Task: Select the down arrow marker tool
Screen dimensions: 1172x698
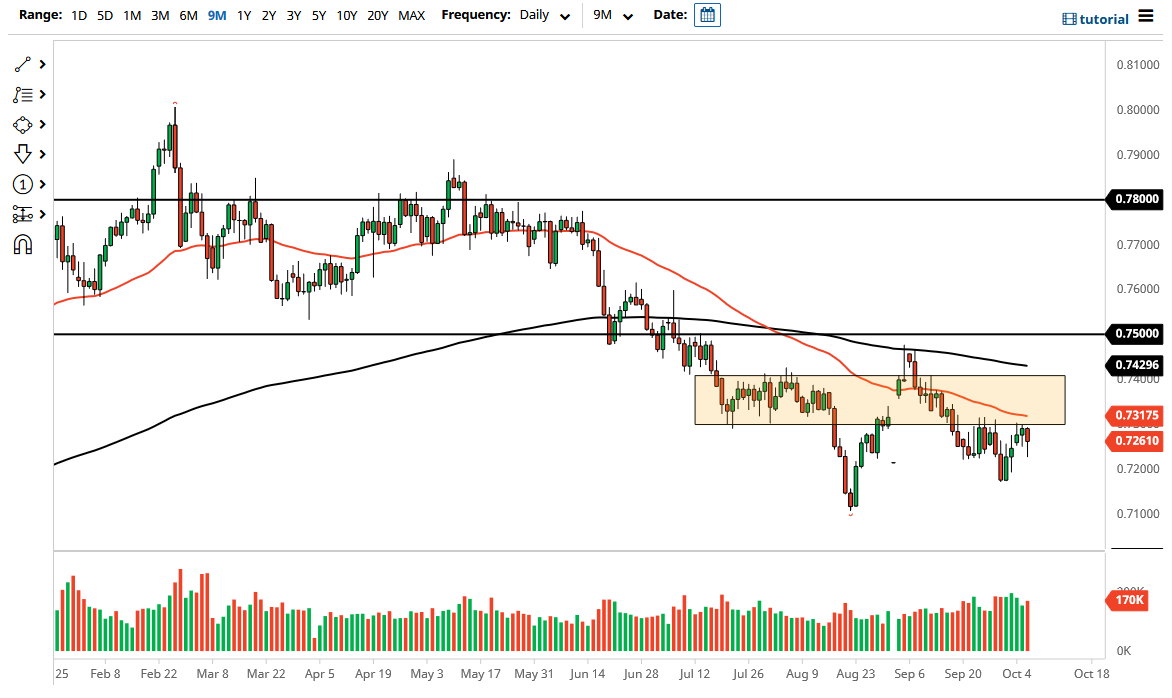Action: (22, 154)
